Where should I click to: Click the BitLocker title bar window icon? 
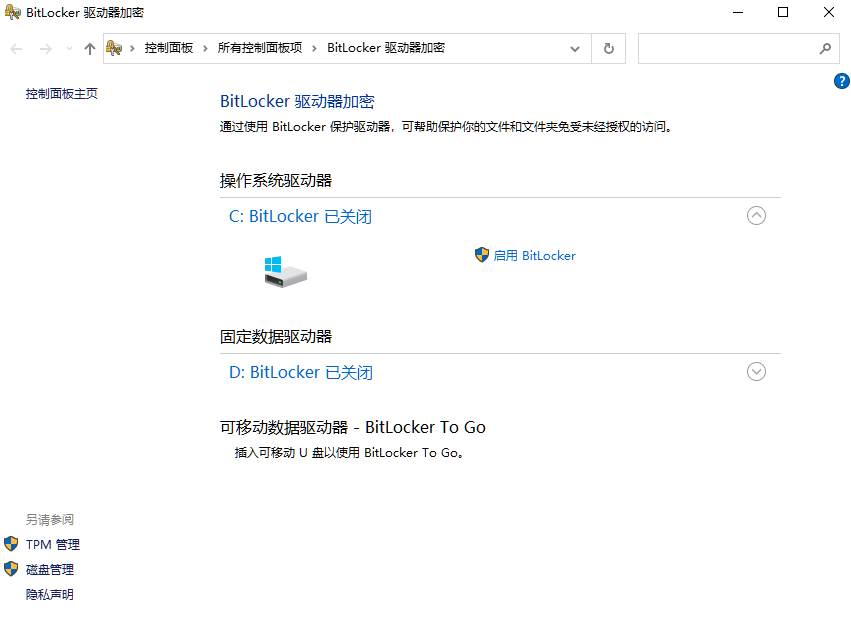[x=12, y=12]
